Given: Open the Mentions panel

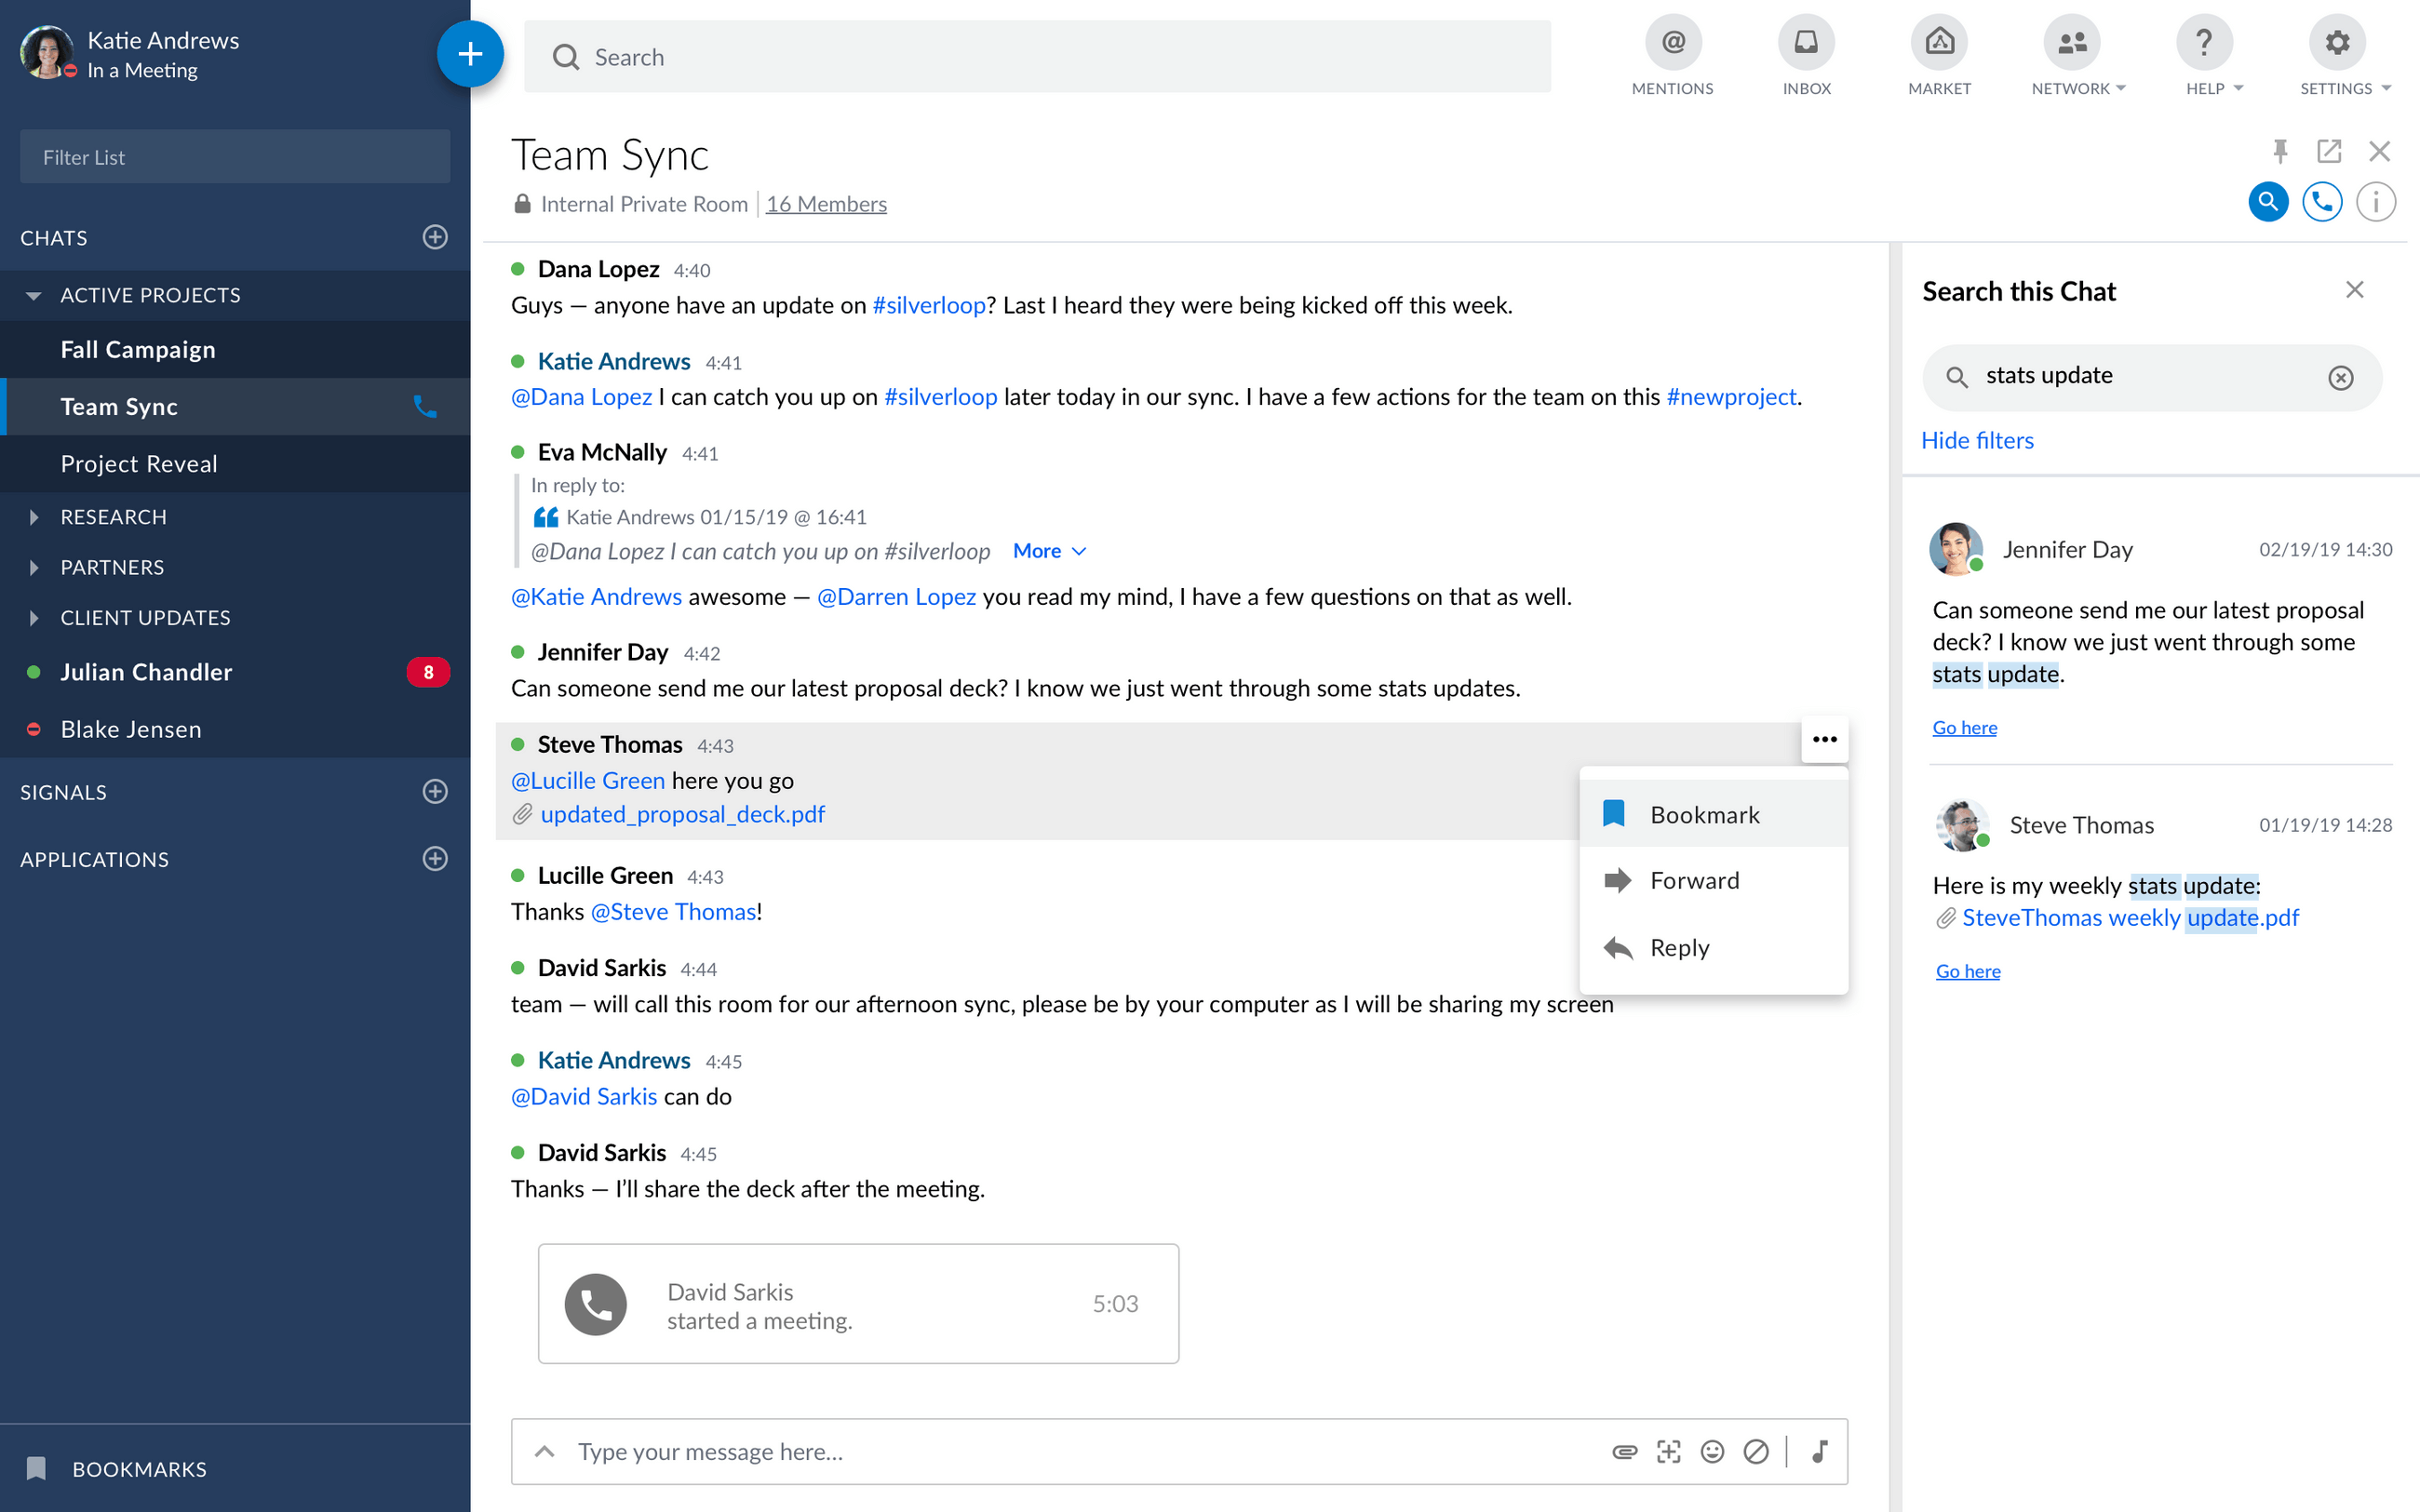Looking at the screenshot, I should point(1672,44).
